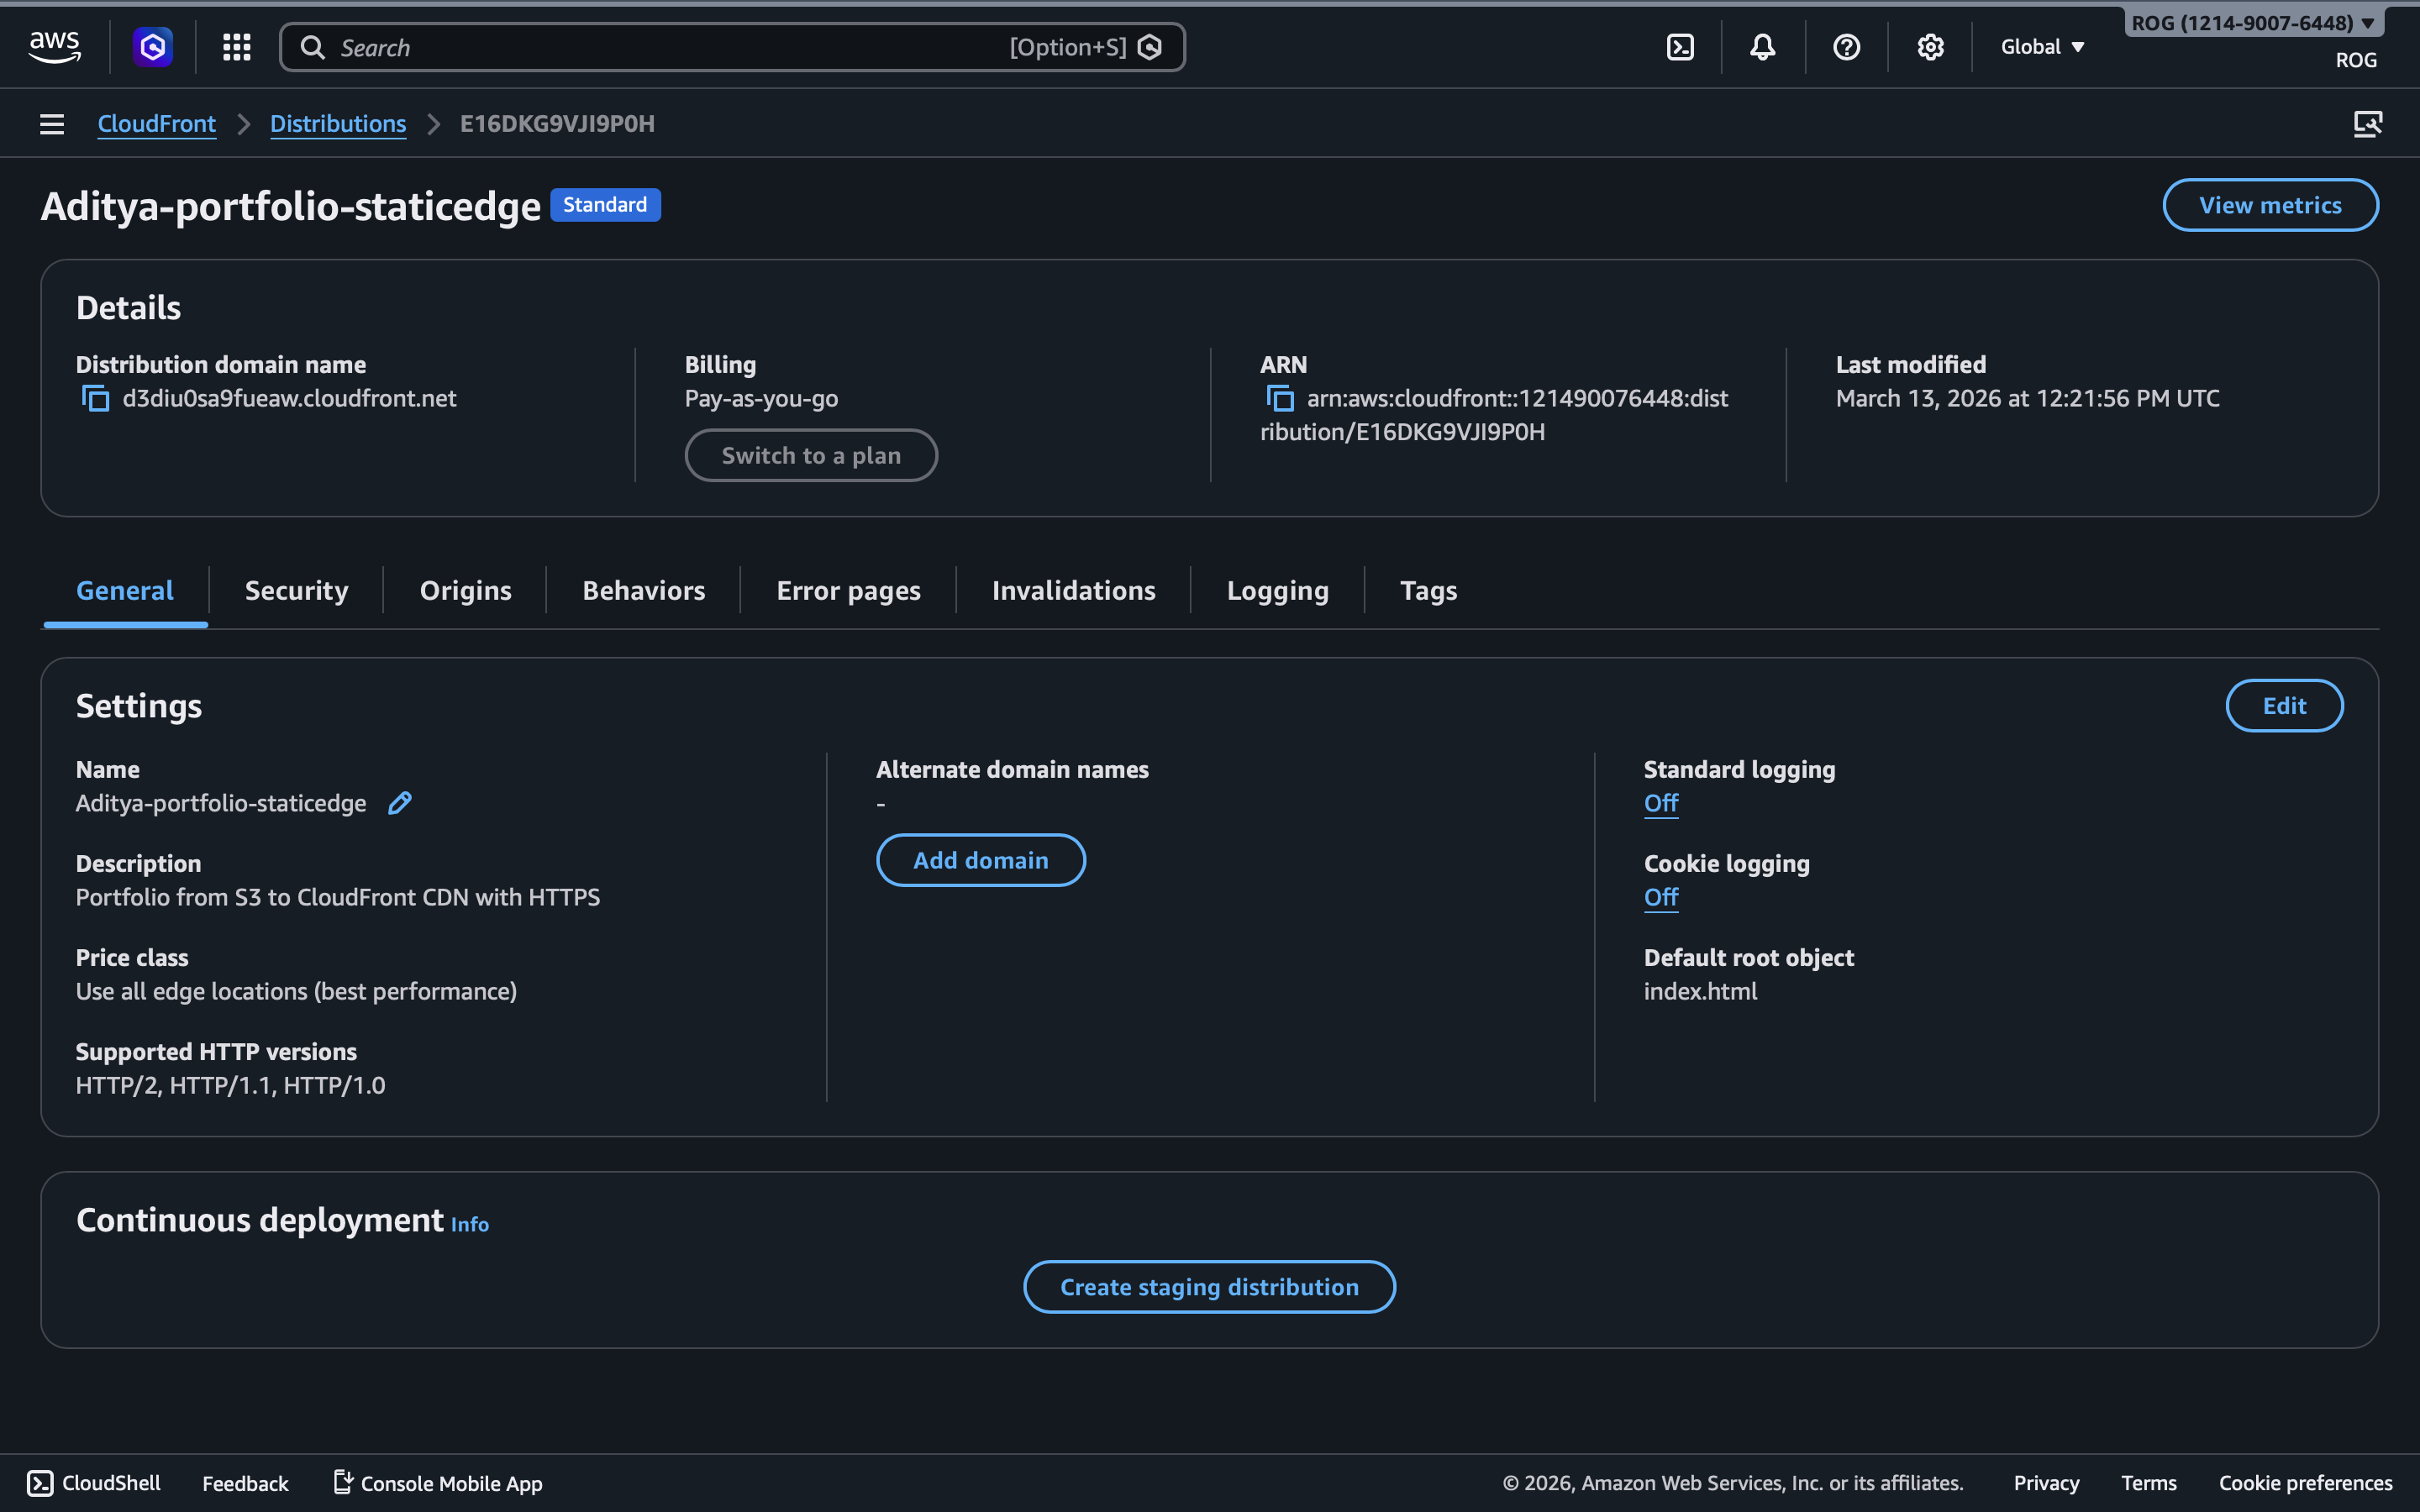Open the notifications bell
Viewport: 2420px width, 1512px height.
tap(1763, 47)
